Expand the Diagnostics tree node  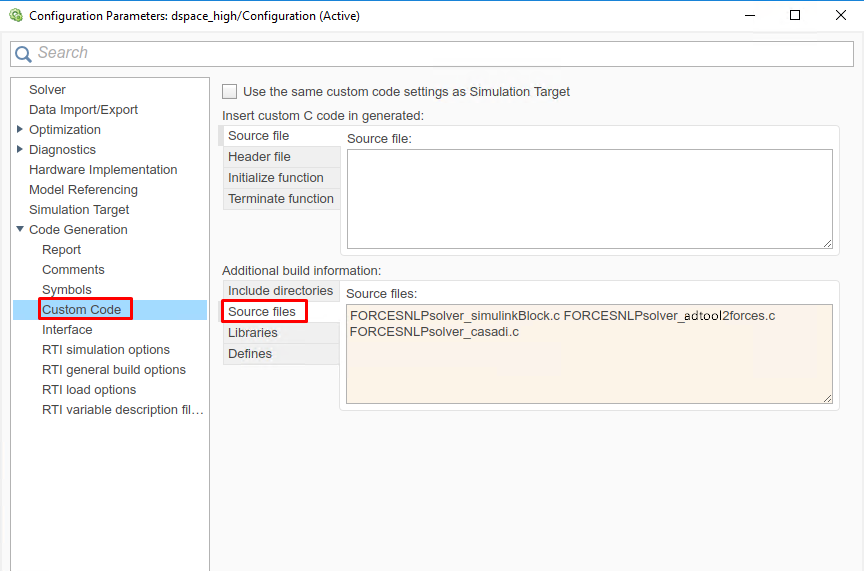(20, 150)
